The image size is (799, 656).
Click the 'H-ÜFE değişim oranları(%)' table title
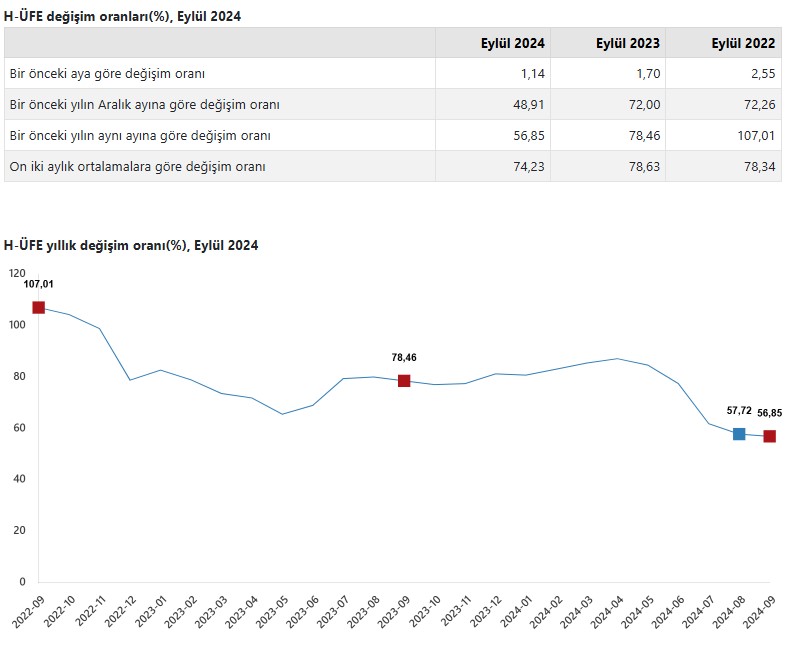[122, 16]
